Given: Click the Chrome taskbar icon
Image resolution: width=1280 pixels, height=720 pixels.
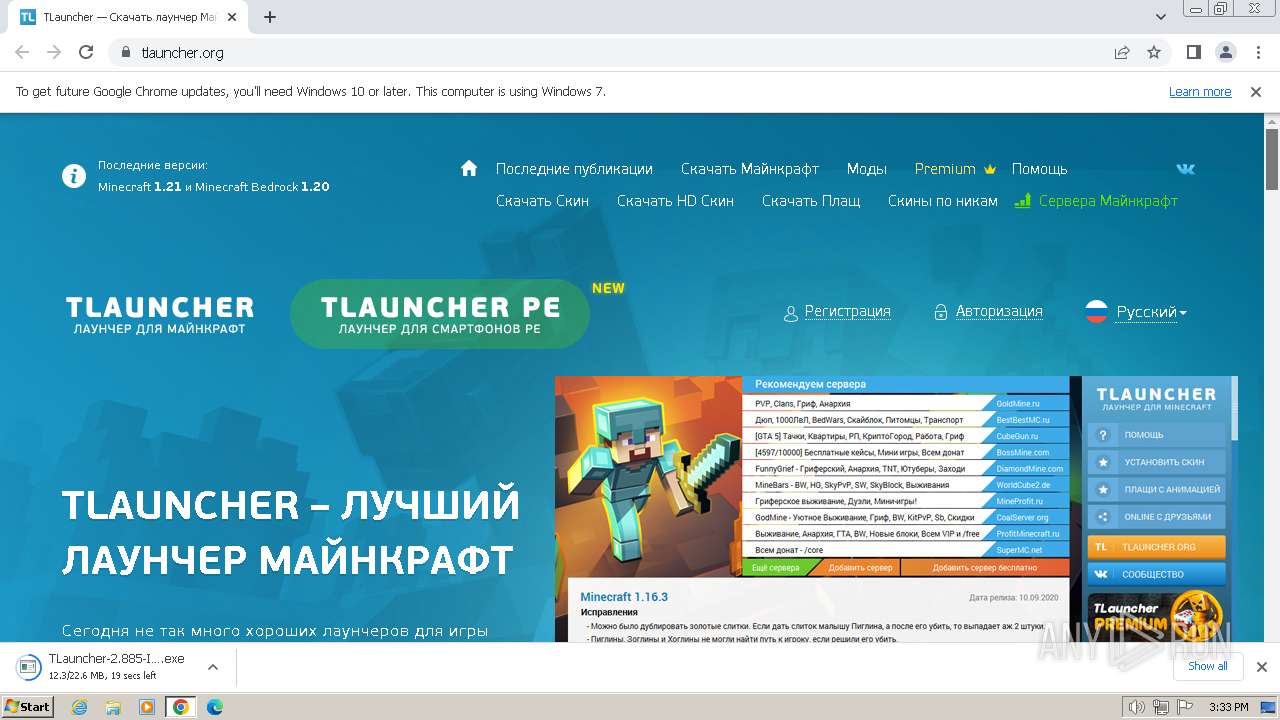Looking at the screenshot, I should pyautogui.click(x=180, y=707).
